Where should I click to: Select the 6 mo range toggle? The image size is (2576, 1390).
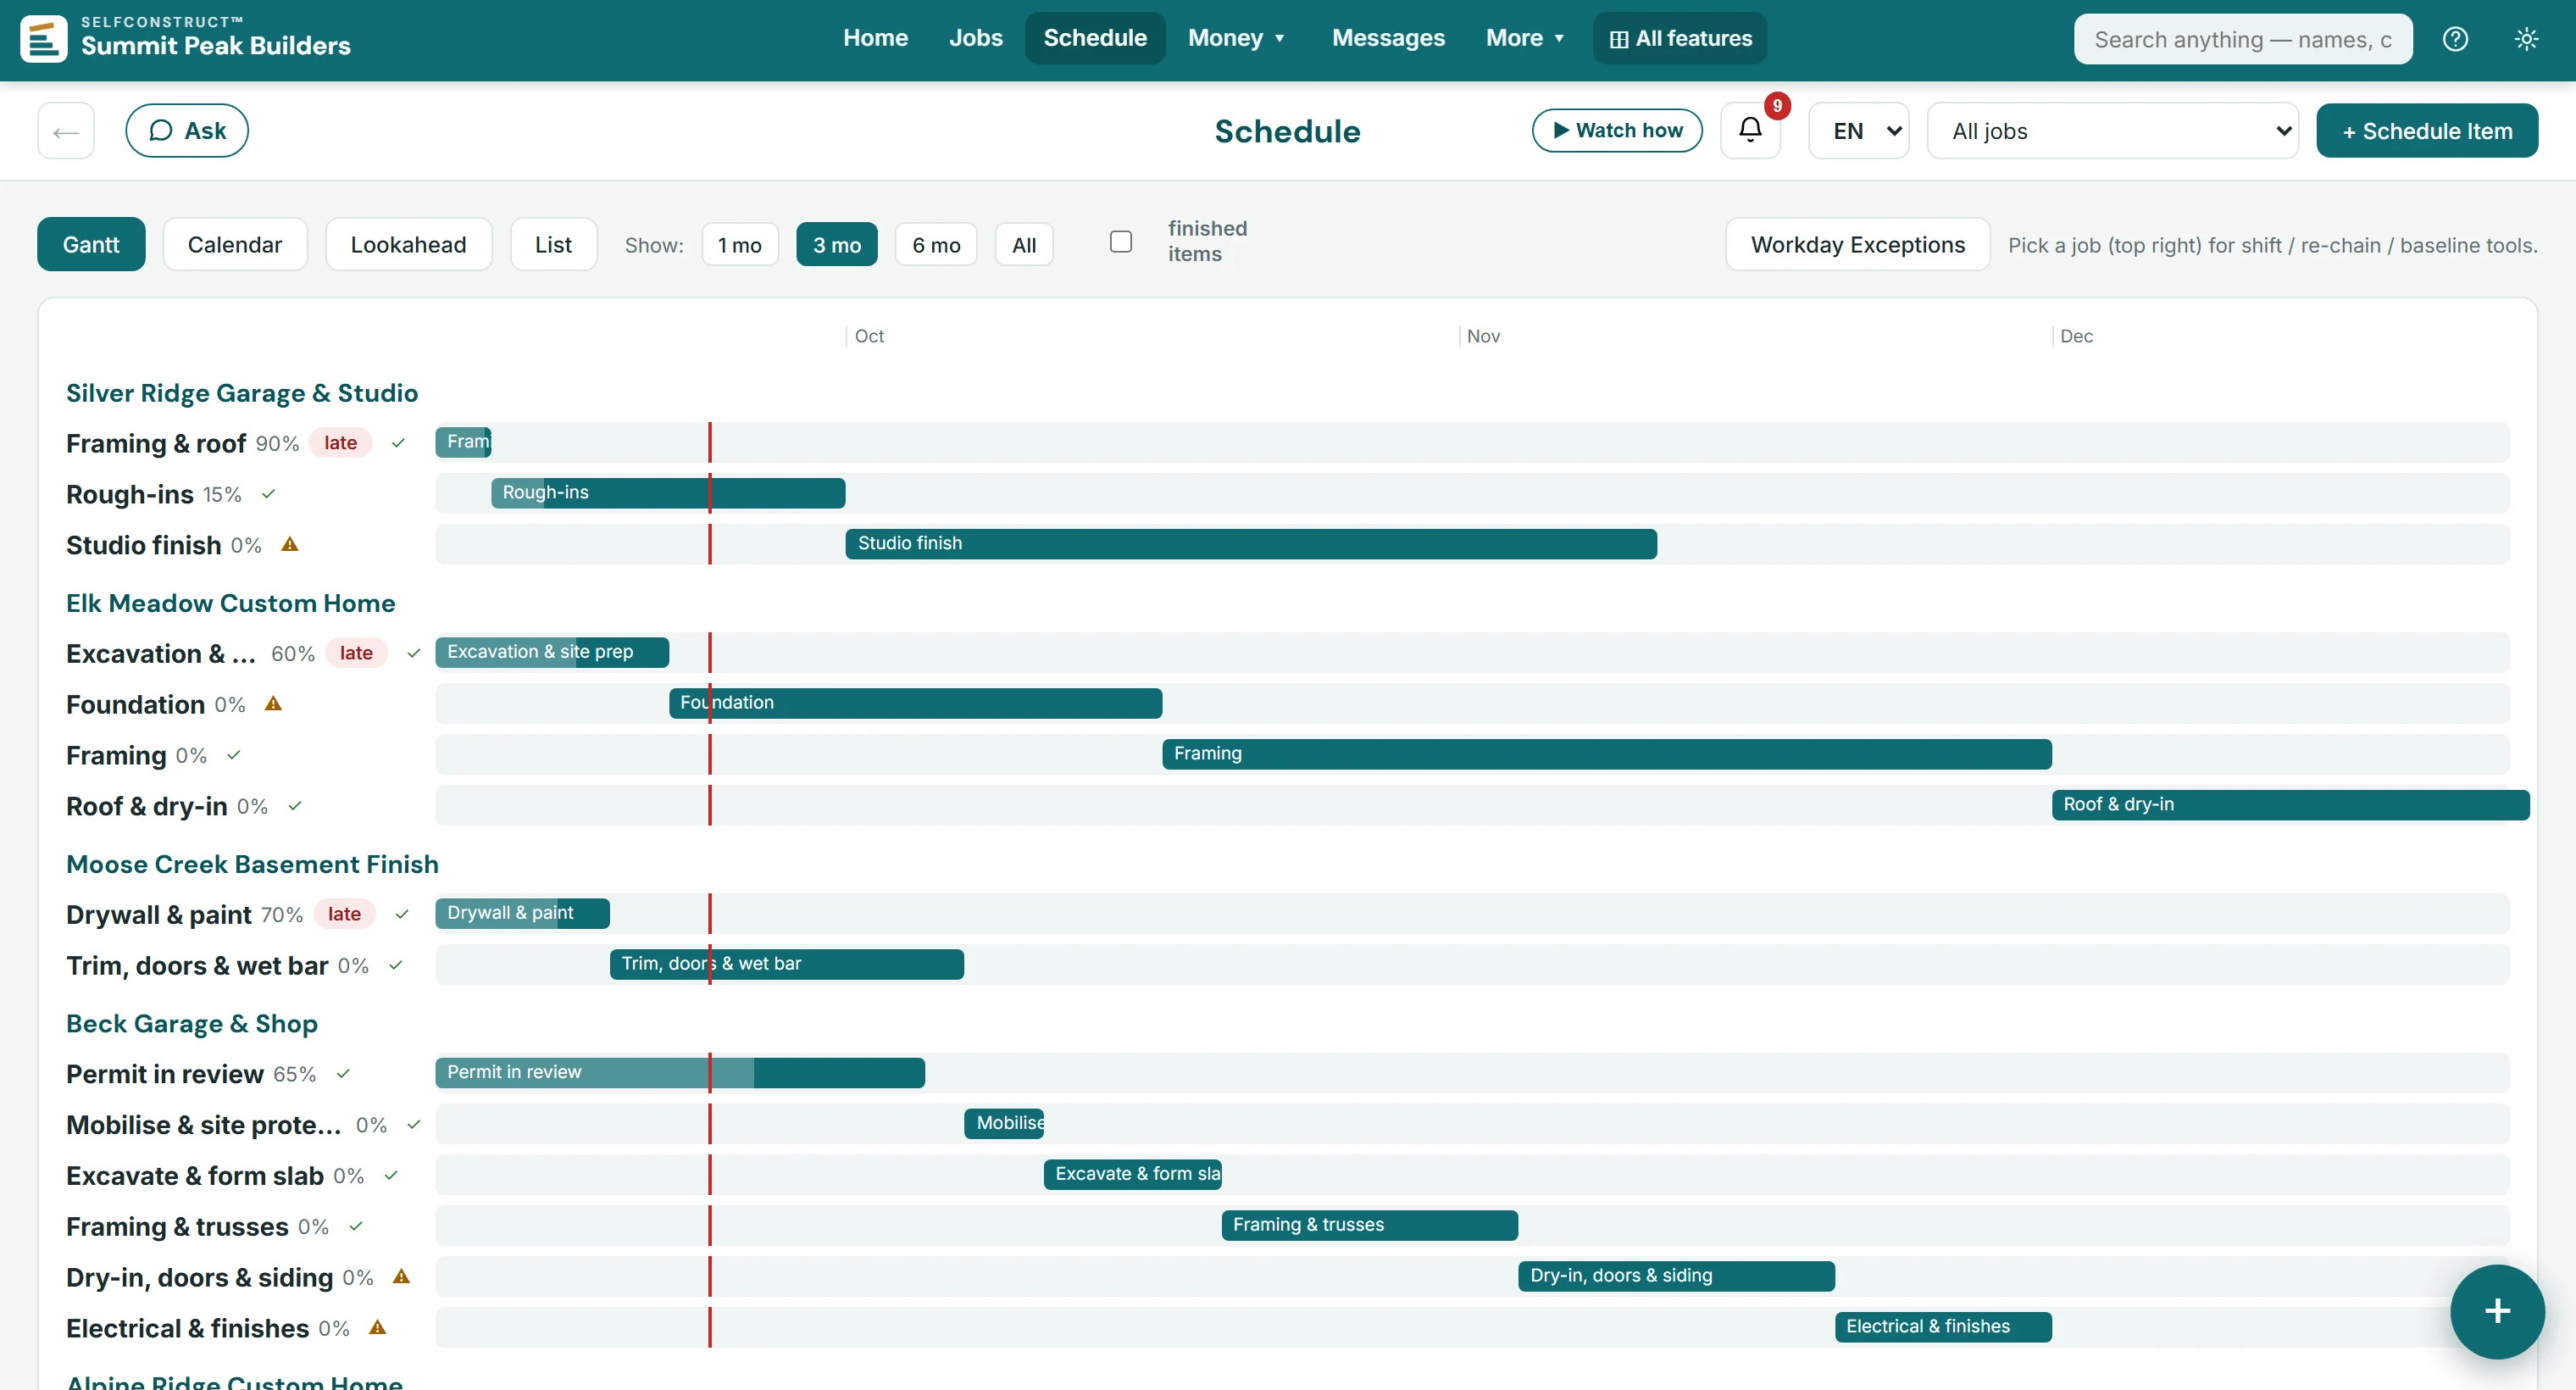click(936, 245)
